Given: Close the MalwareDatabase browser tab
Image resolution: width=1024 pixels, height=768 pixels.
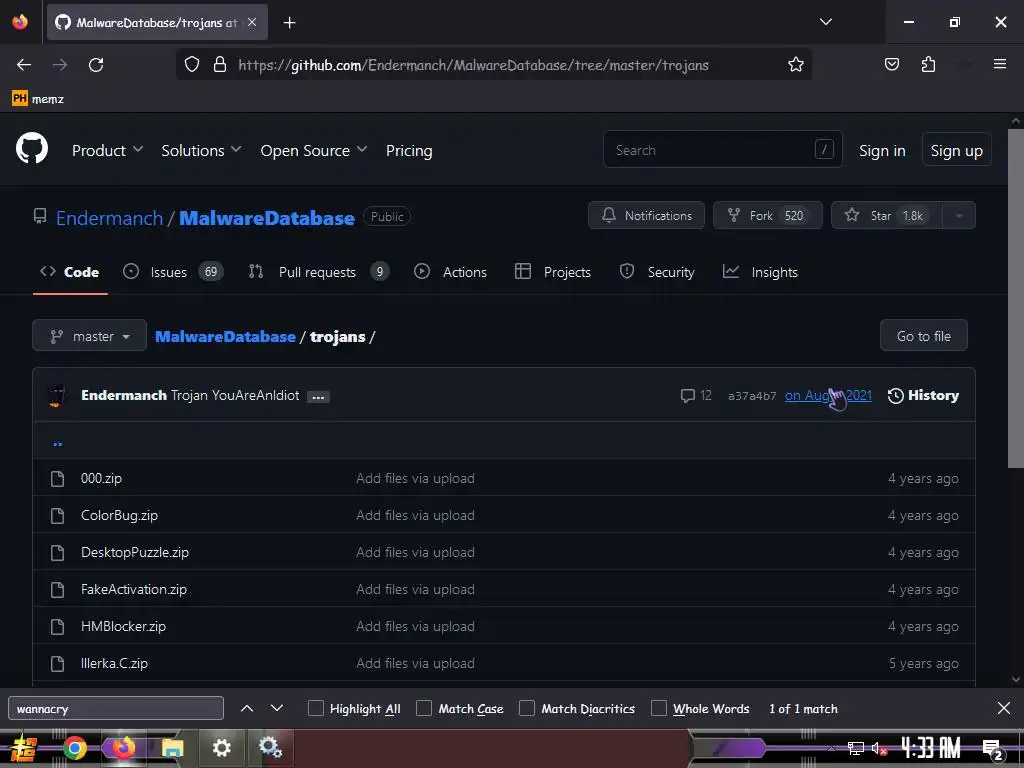Looking at the screenshot, I should click(x=252, y=22).
